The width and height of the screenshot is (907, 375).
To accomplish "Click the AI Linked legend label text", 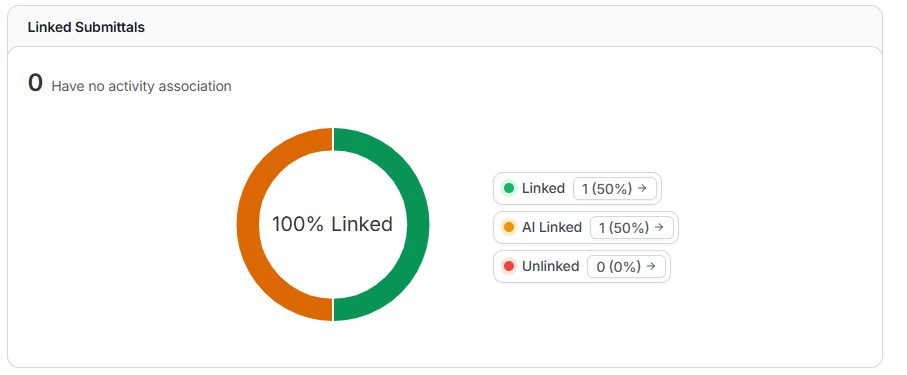I will point(552,227).
